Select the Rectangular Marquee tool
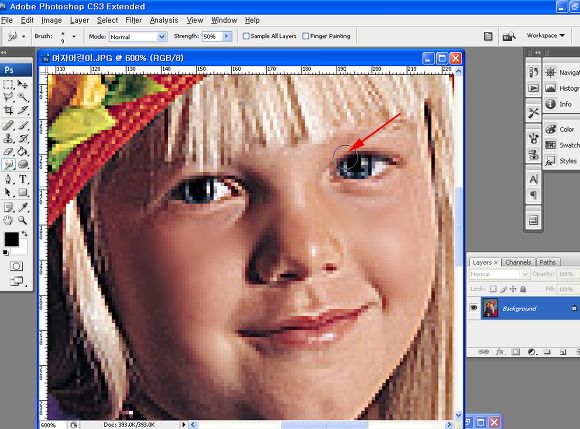The image size is (580, 429). point(8,84)
